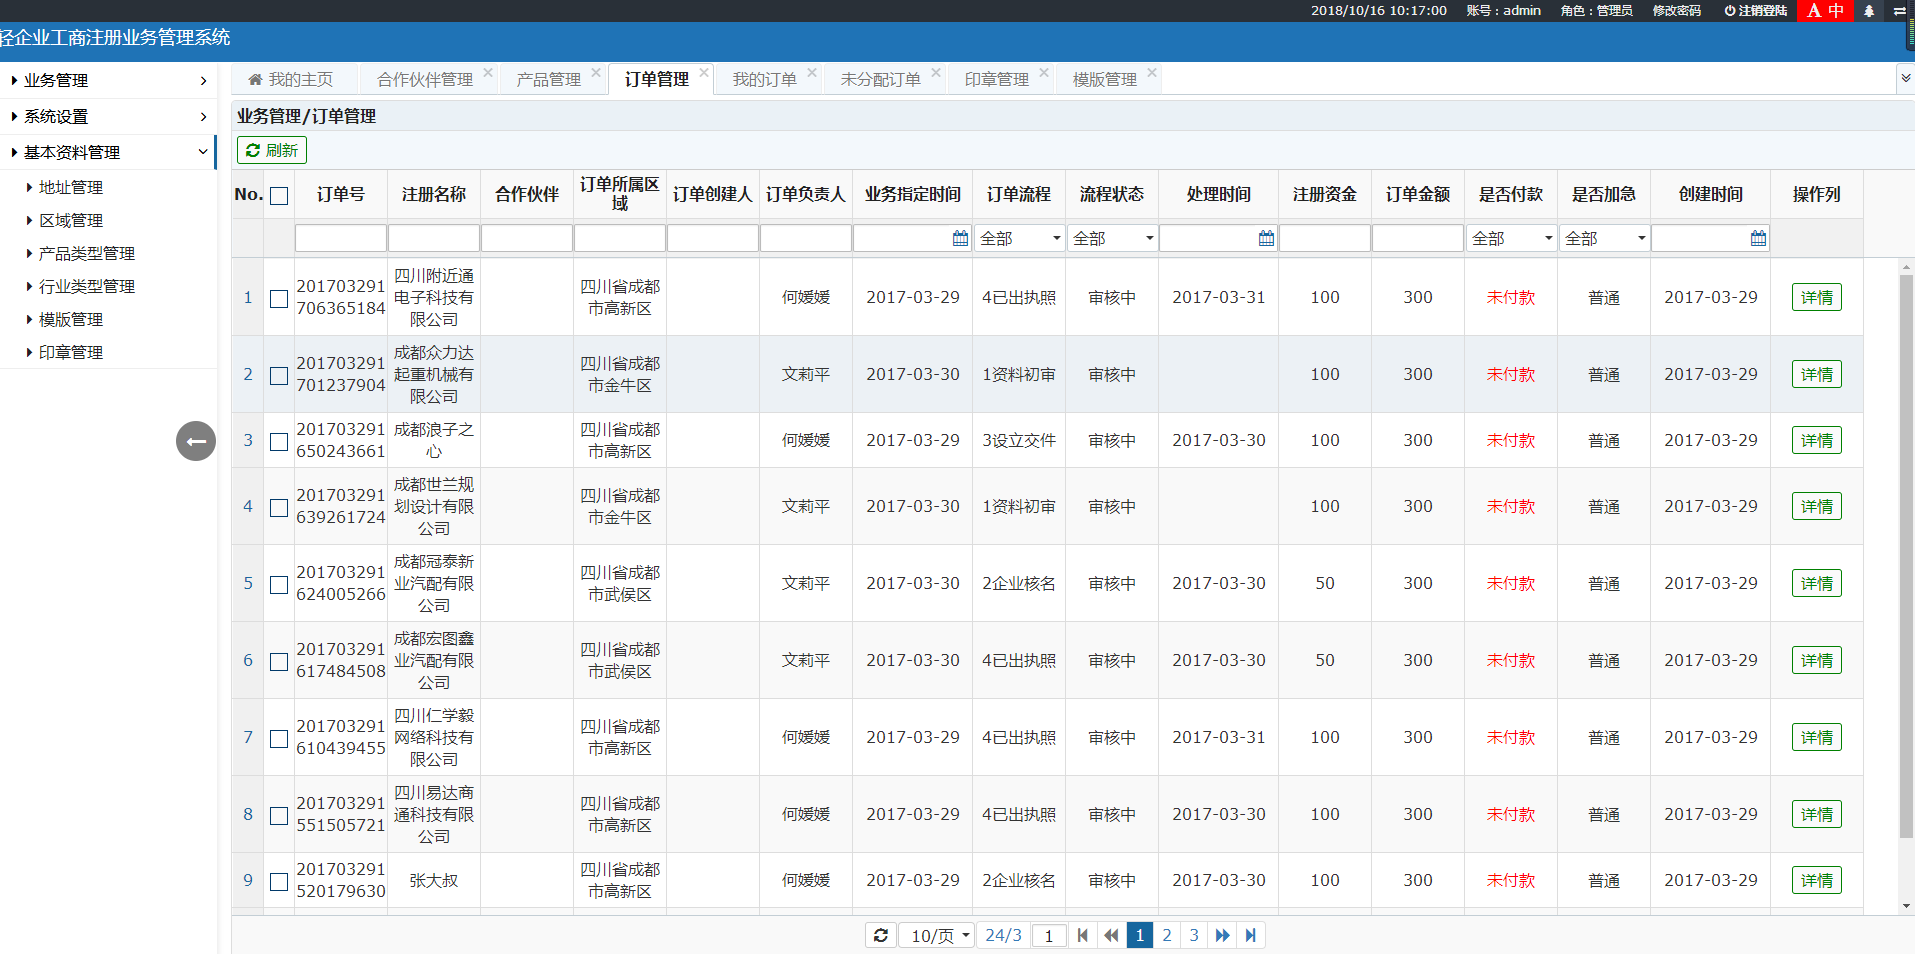Open the 是否付款 filter dropdown

(1511, 238)
